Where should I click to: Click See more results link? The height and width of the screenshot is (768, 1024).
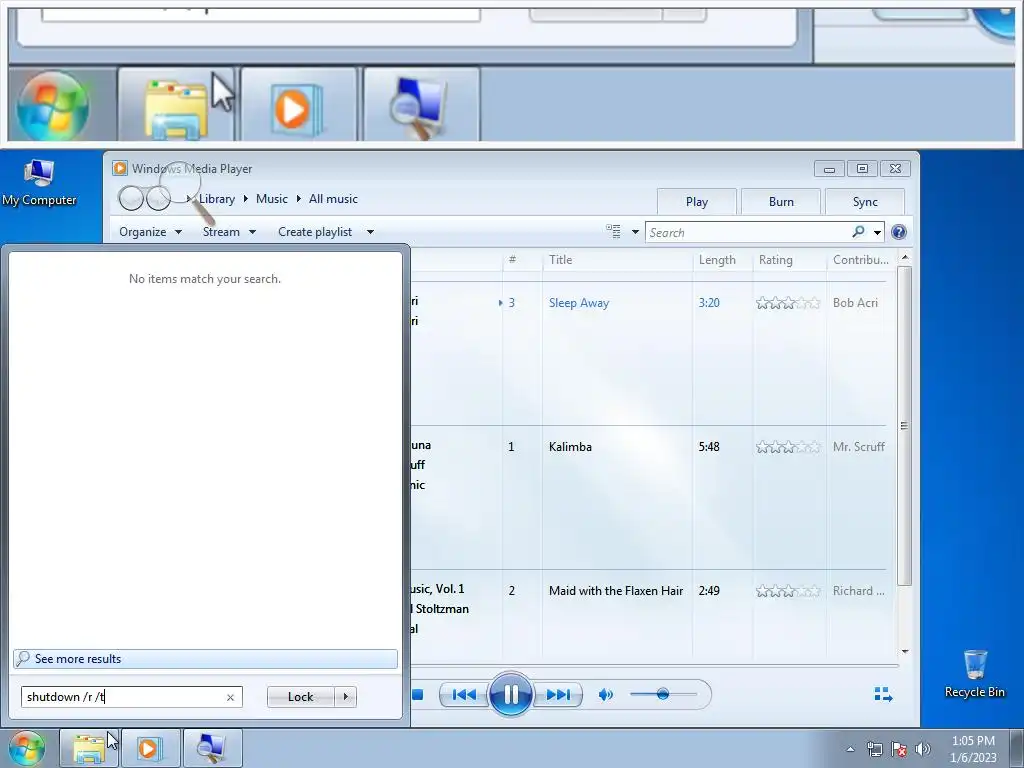[205, 658]
